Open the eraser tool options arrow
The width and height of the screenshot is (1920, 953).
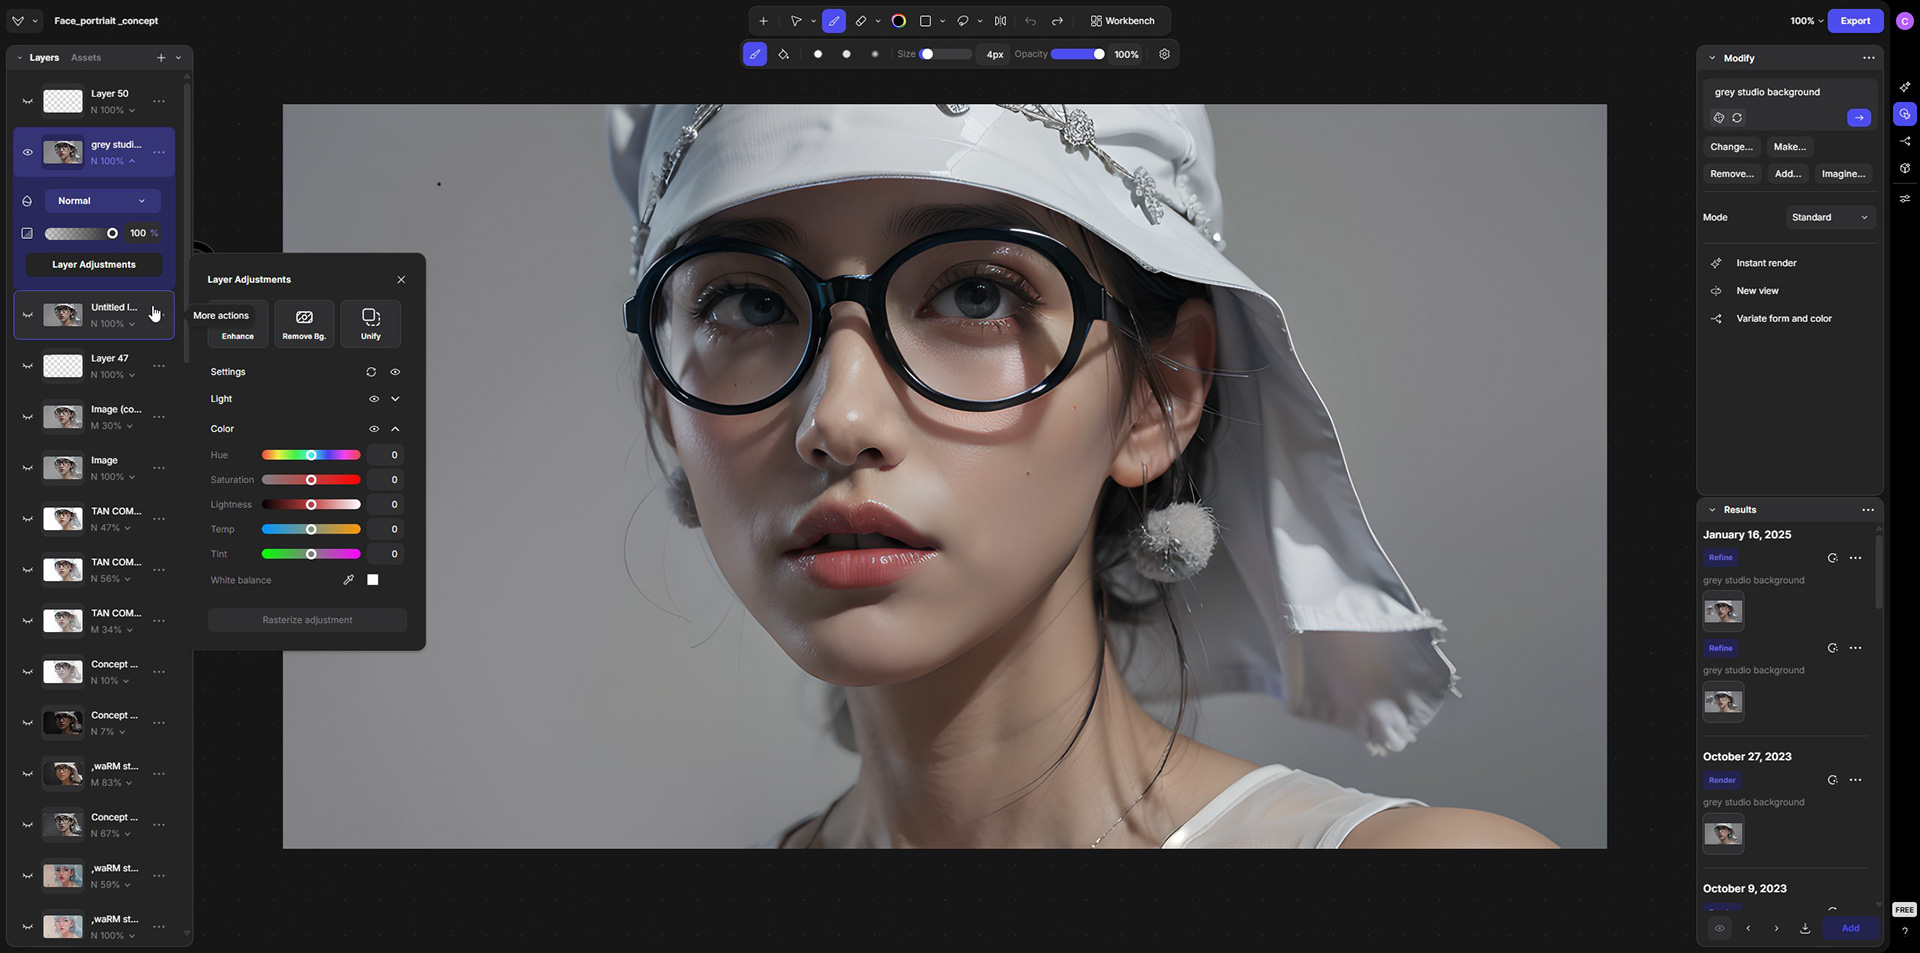click(878, 21)
